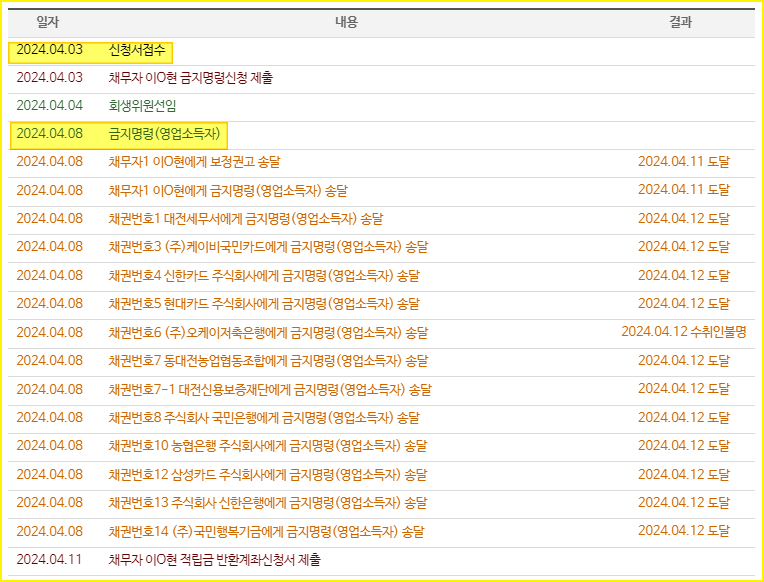Select 금지명령(영업소득자) entry without 송달
Screen dimensions: 764x582
click(x=164, y=134)
